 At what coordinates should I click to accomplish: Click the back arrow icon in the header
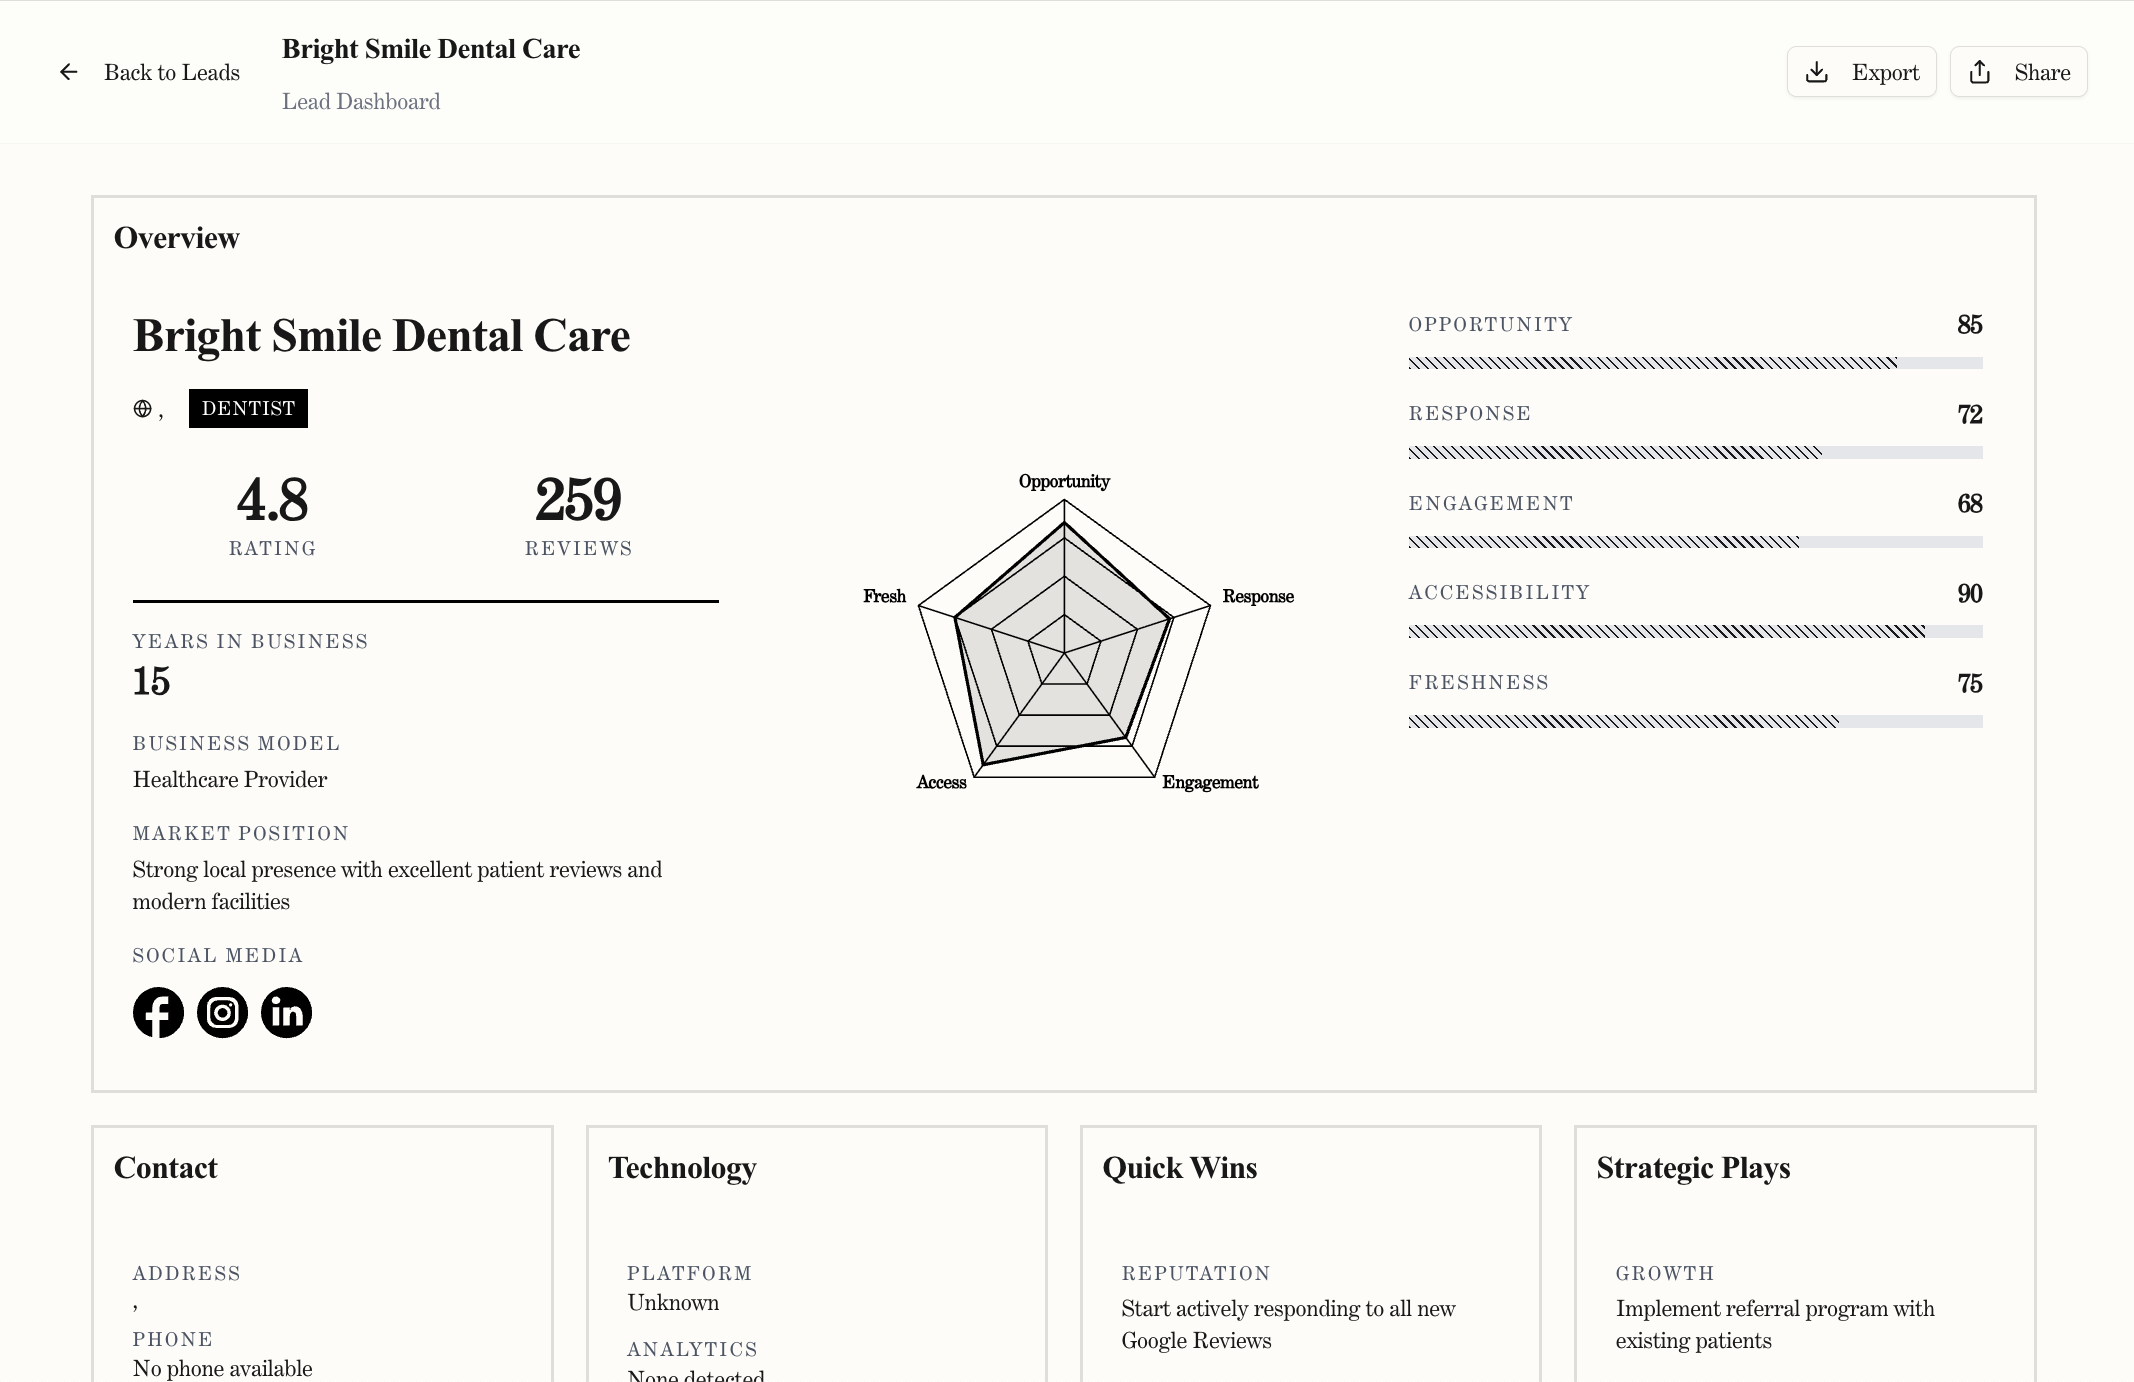point(67,71)
